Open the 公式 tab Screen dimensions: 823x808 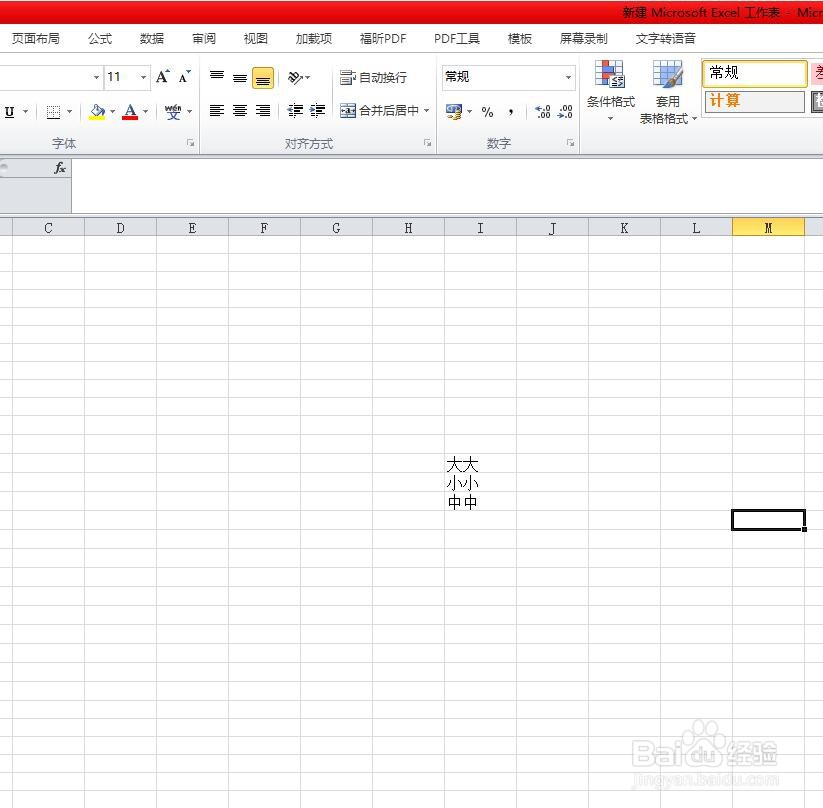[100, 38]
